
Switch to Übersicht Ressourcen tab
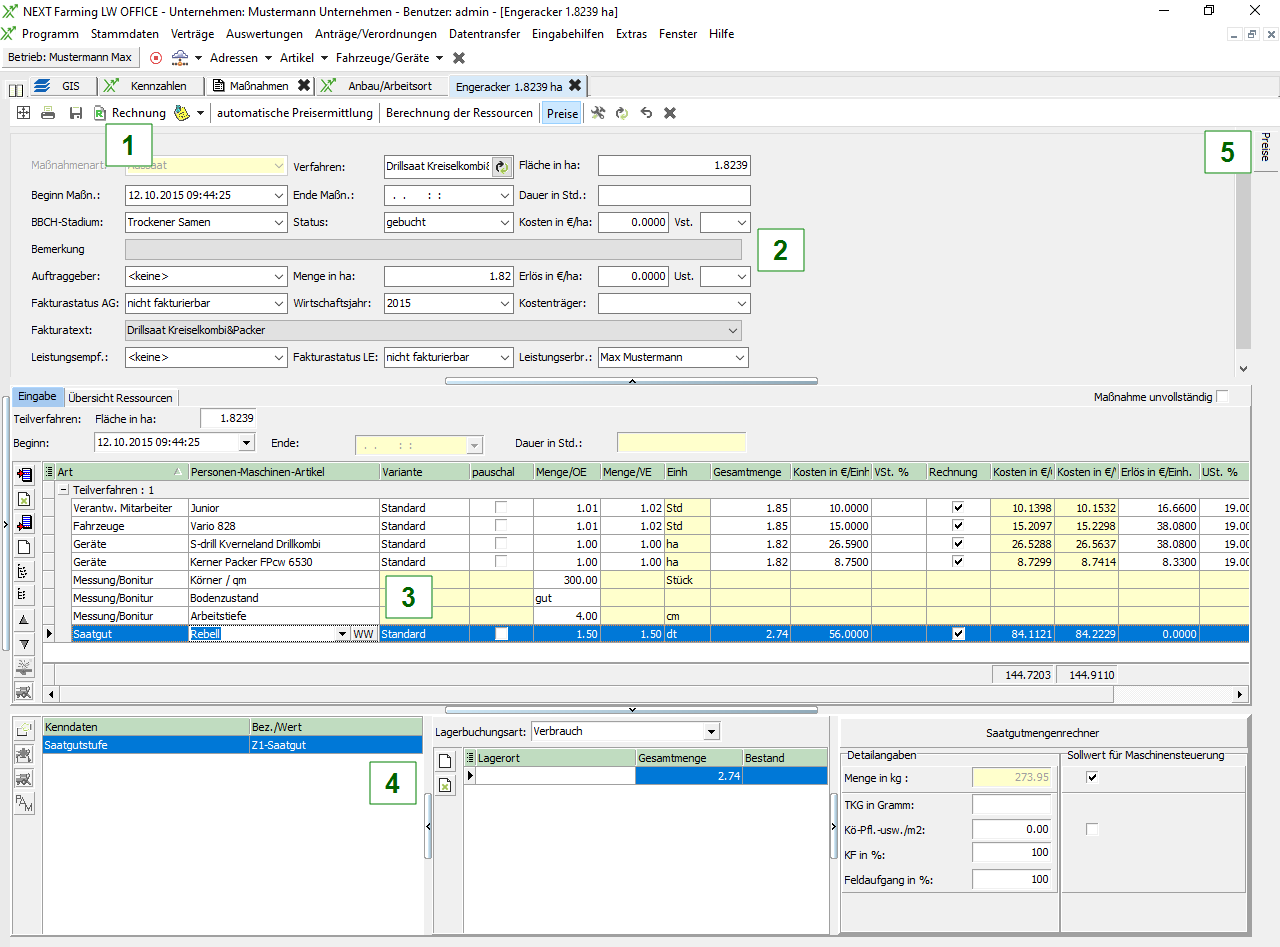[120, 398]
